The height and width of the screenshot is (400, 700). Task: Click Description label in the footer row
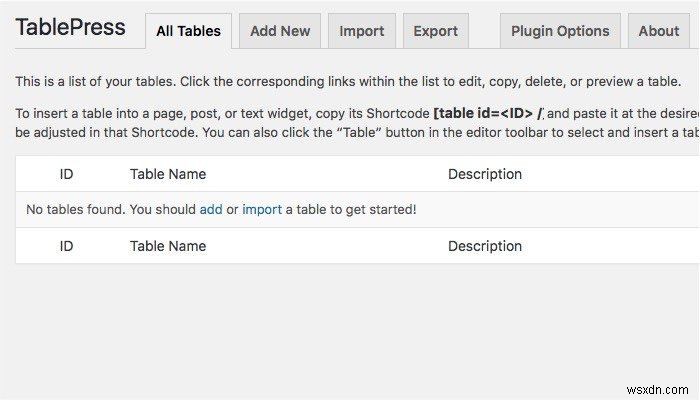tap(485, 246)
